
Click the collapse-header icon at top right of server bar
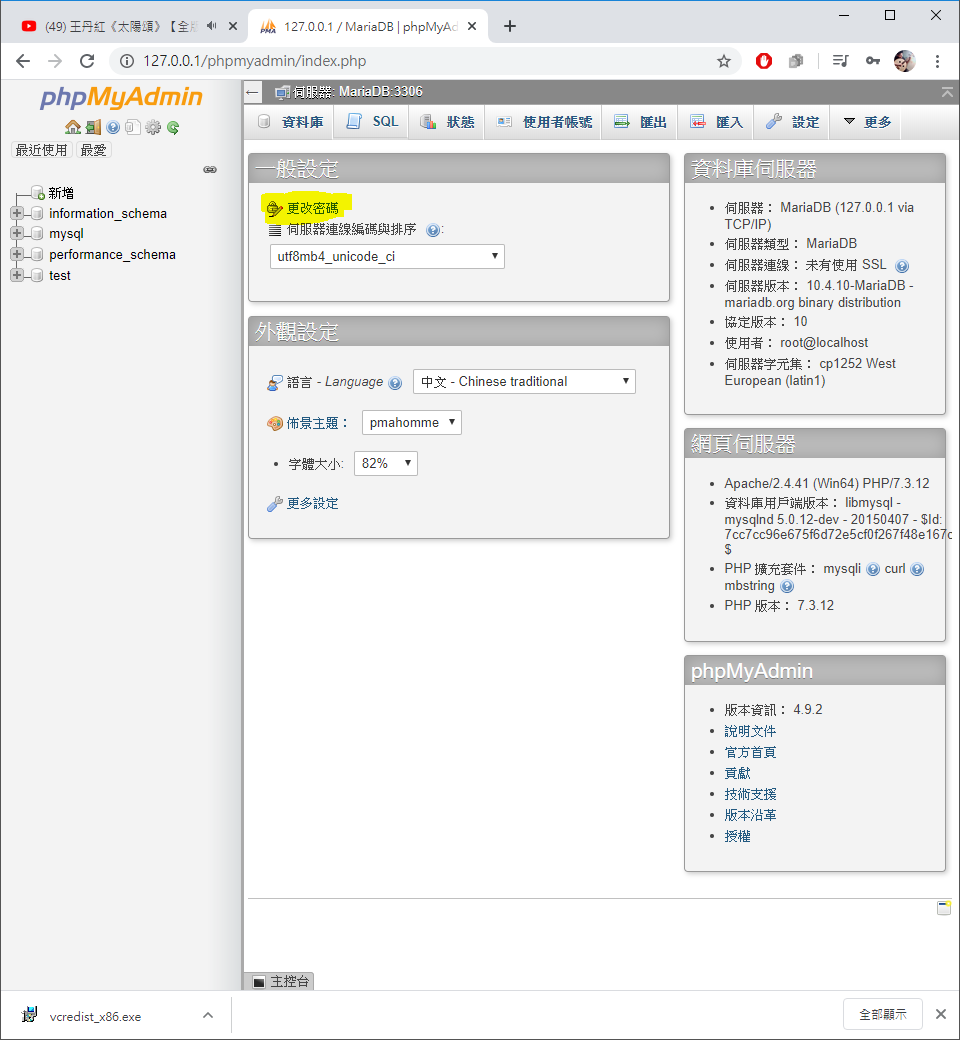[947, 92]
